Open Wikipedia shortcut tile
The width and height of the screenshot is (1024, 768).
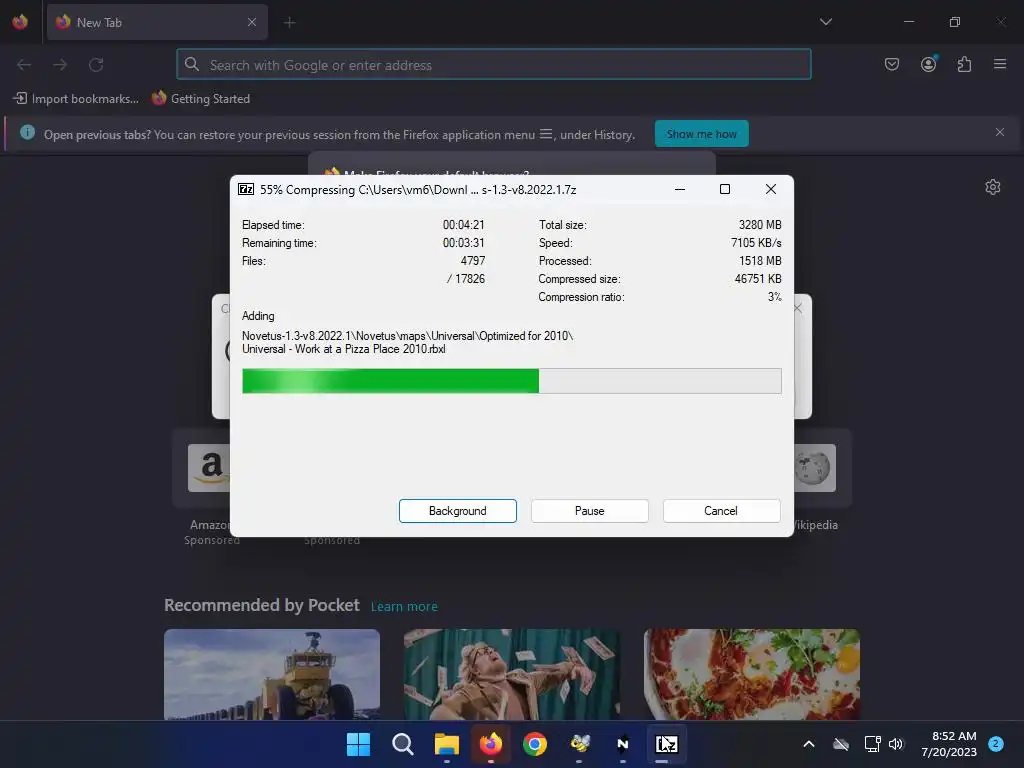pyautogui.click(x=816, y=468)
